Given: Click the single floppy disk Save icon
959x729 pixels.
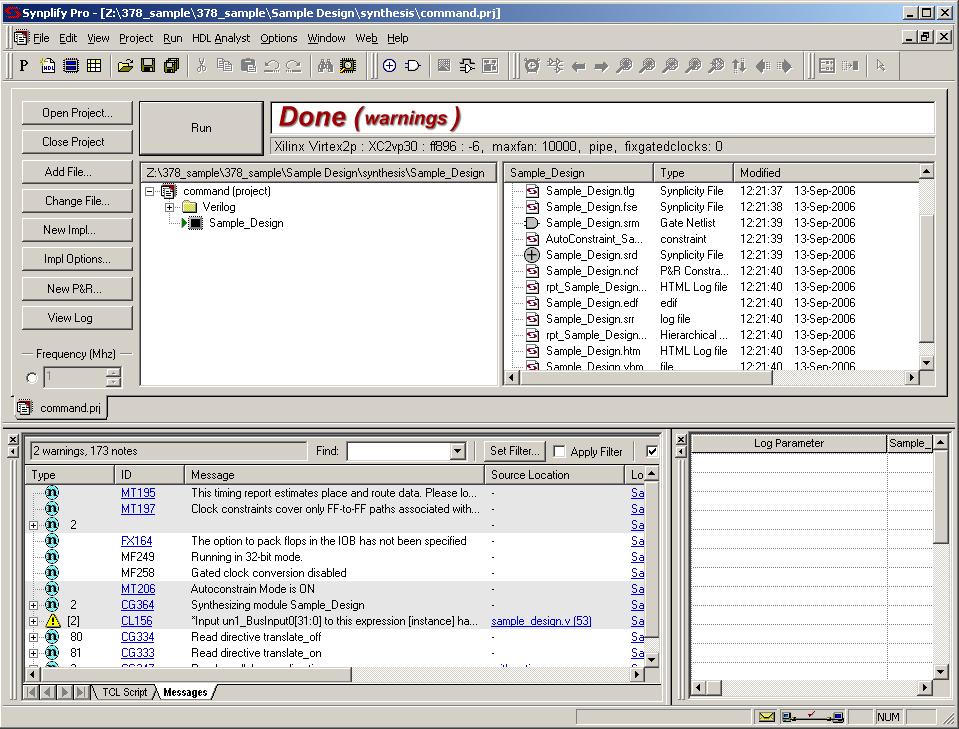Looking at the screenshot, I should 148,65.
